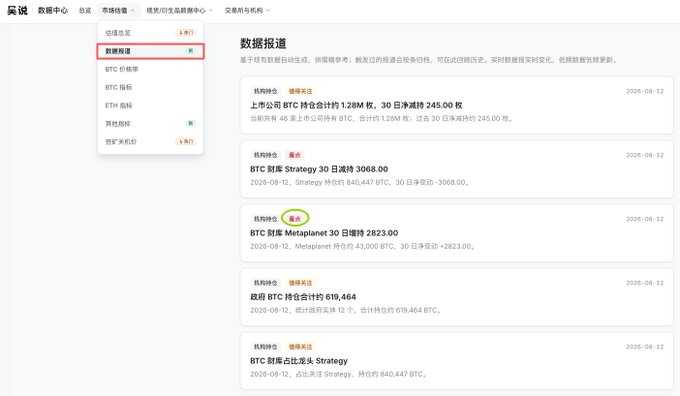Viewport: 680px width, 396px height.
Task: Open card BTC 财库 Metaplanet 30 日增持 2823.00
Action: click(x=457, y=233)
